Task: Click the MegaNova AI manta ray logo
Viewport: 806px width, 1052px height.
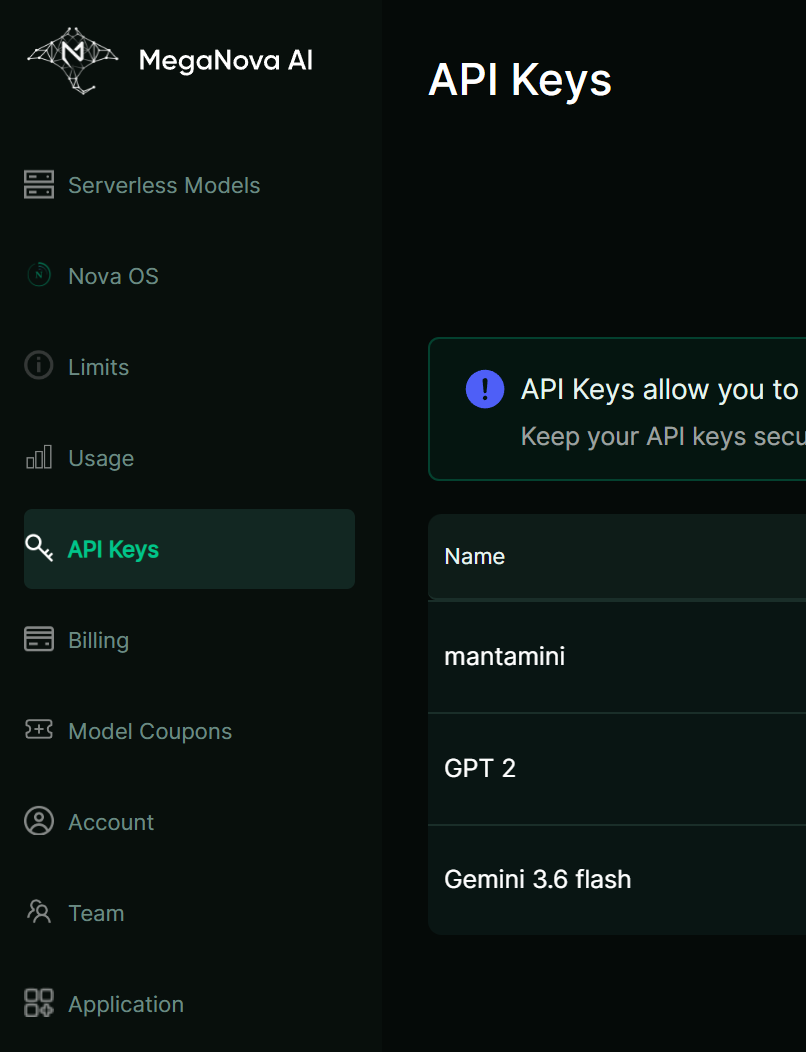Action: pyautogui.click(x=72, y=60)
